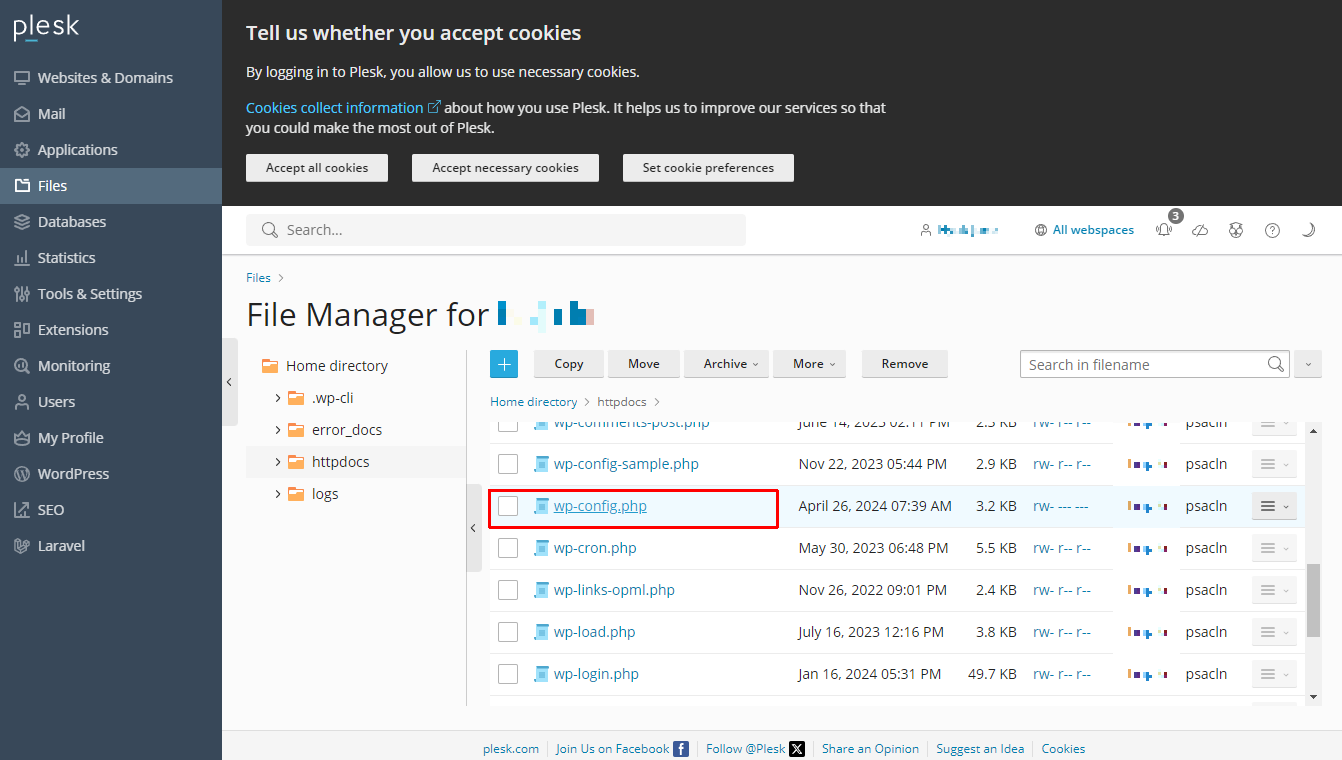Open row actions menu for wp-cron.php
Screen dimensions: 1342x760
click(x=1274, y=548)
